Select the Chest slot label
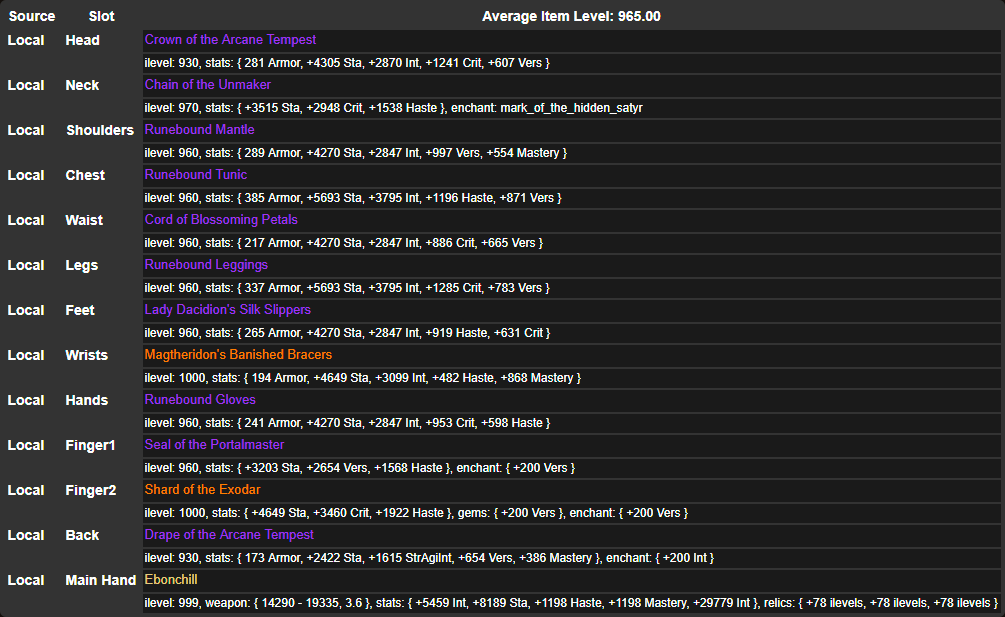1005x617 pixels. tap(85, 175)
